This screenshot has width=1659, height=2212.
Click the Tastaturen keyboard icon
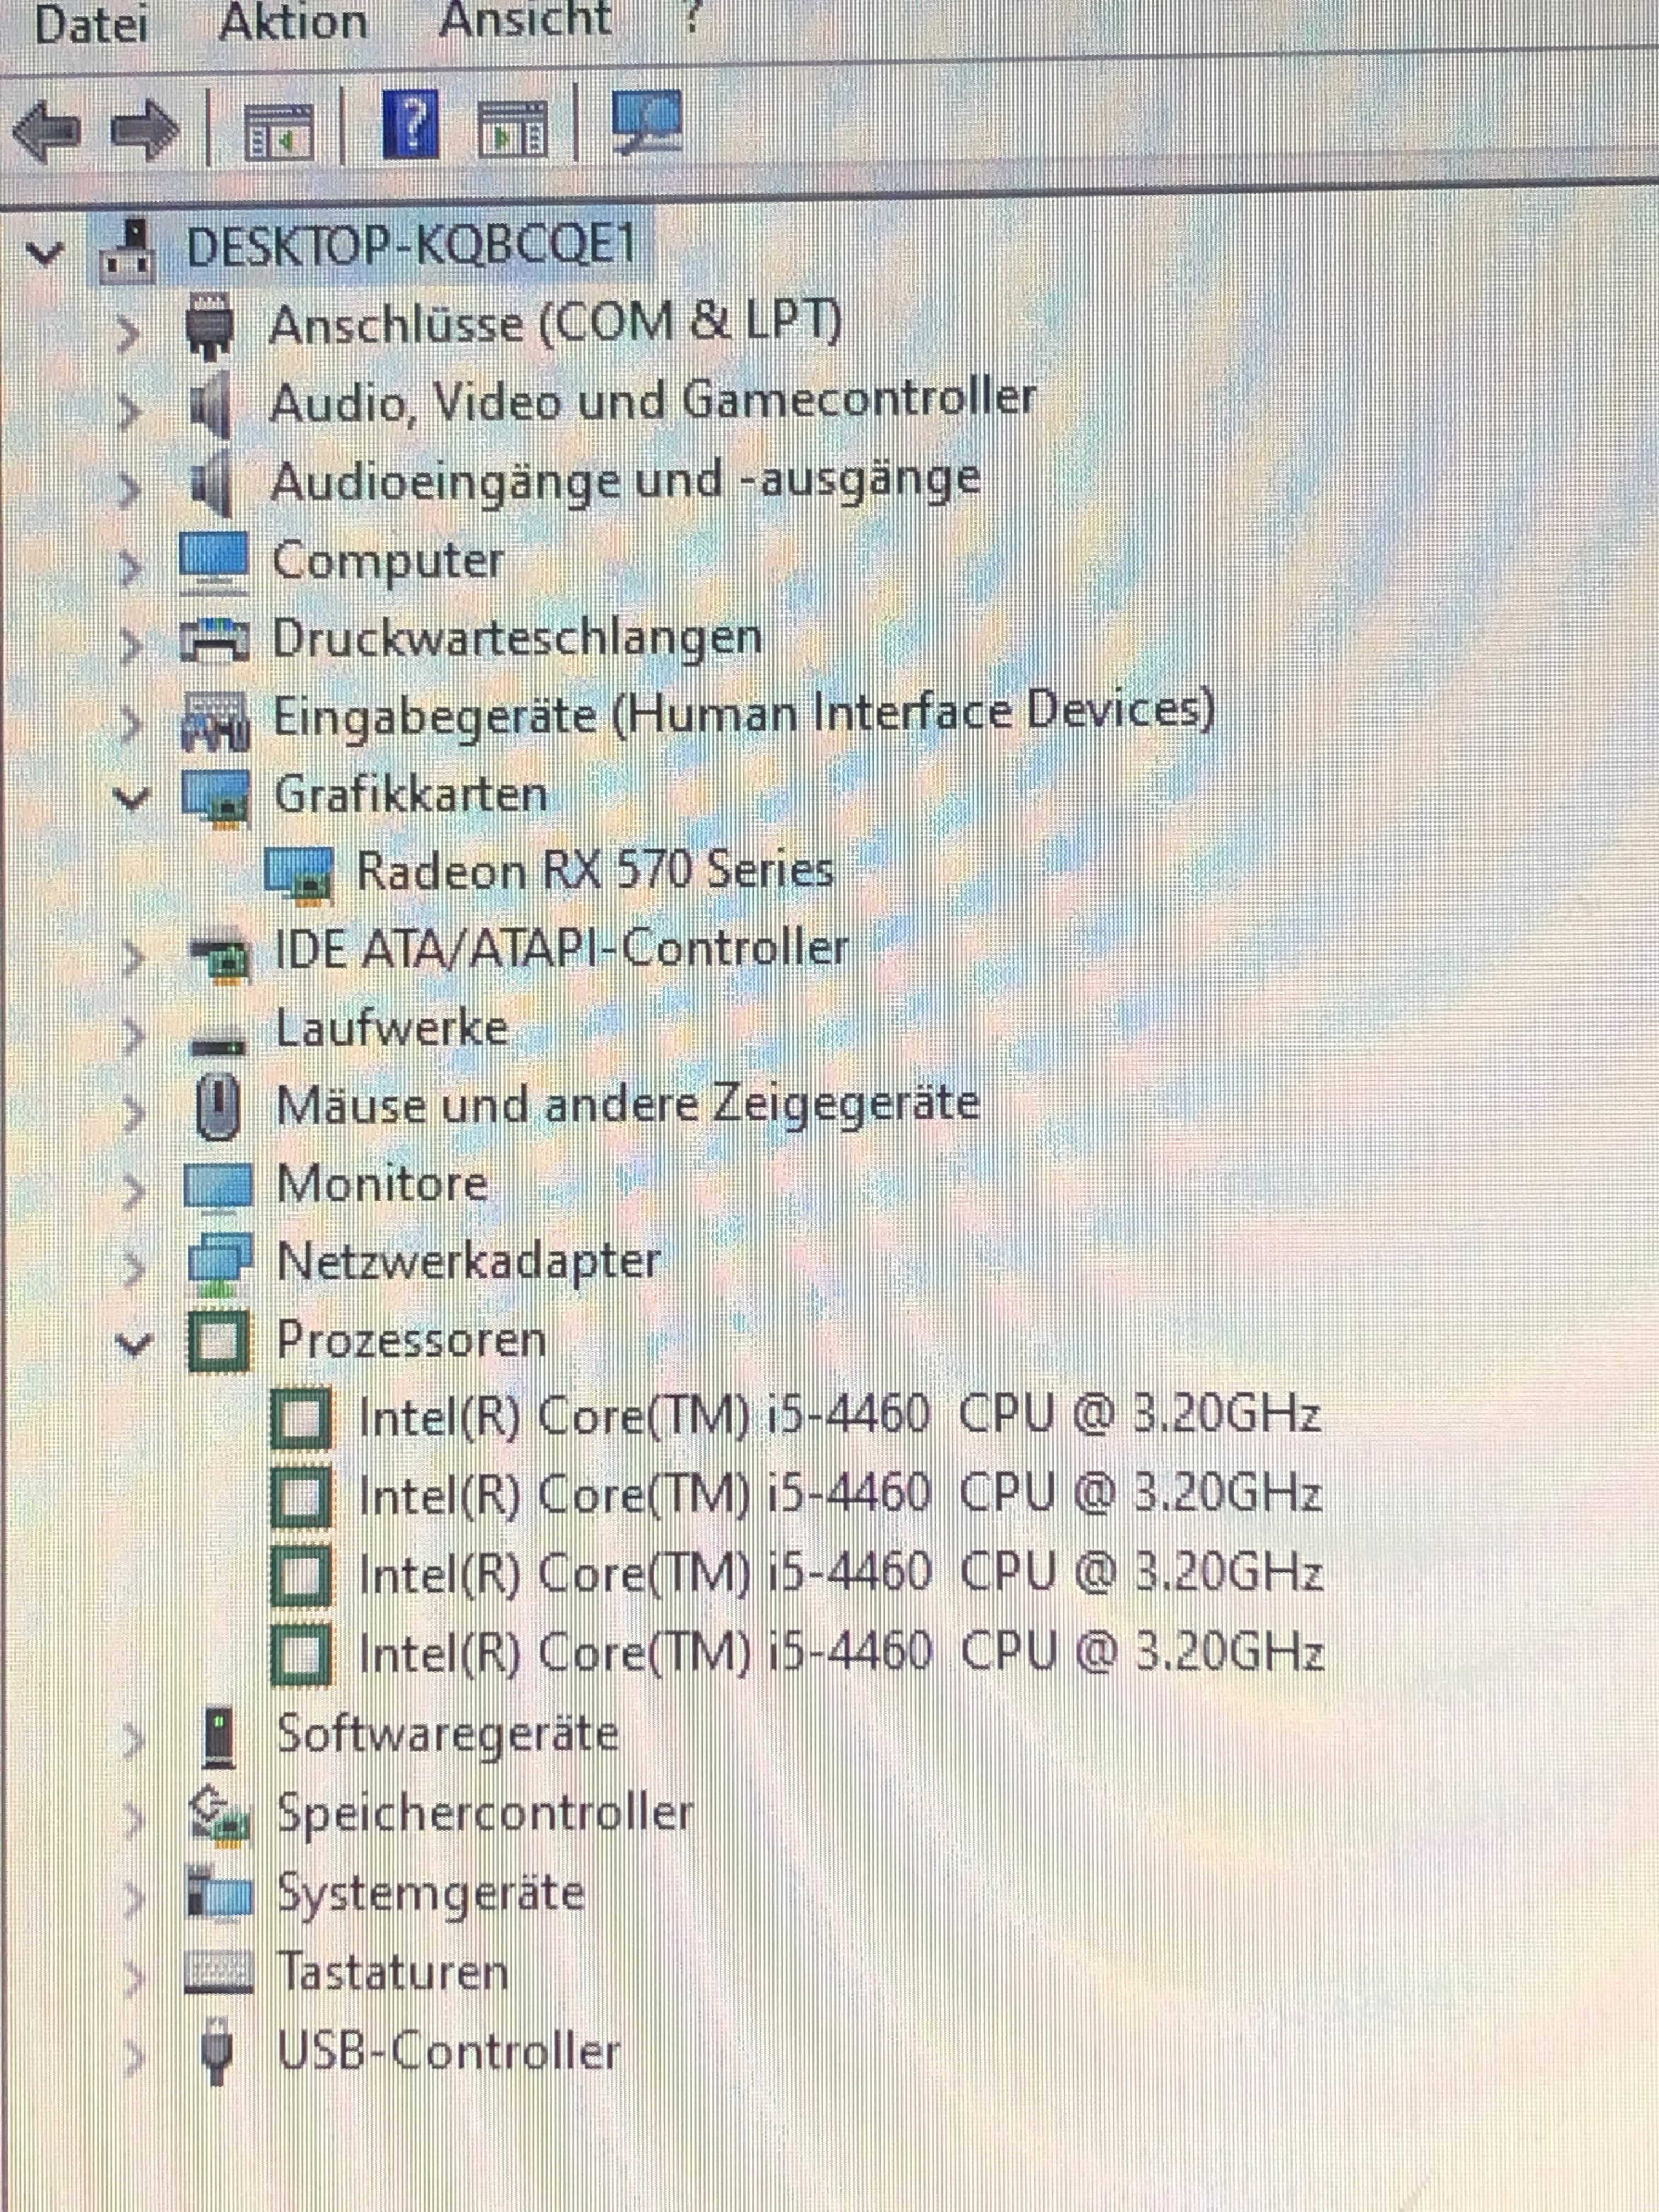219,1971
